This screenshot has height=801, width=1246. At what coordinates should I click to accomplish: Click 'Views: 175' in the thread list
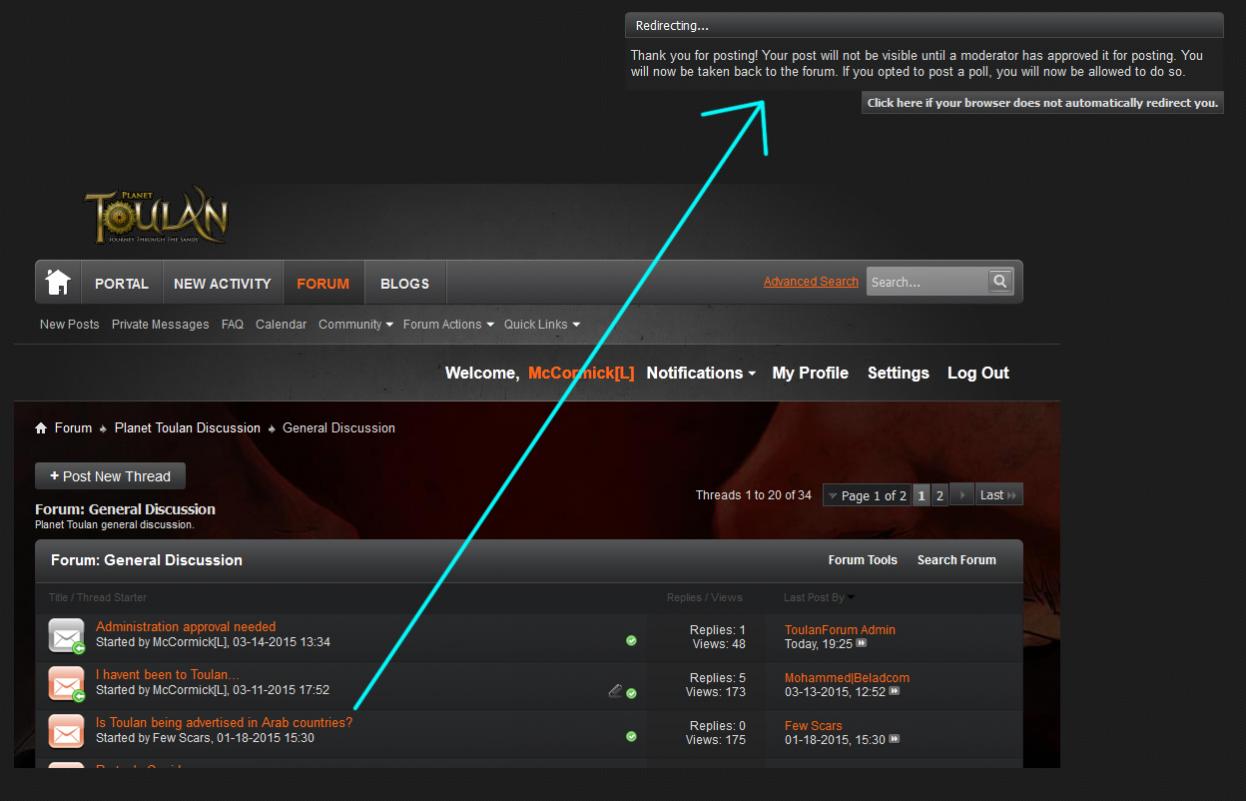[716, 740]
